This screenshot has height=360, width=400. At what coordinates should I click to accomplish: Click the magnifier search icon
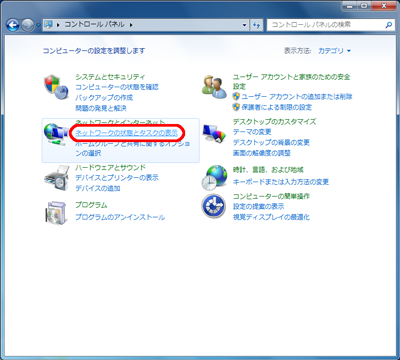(x=389, y=25)
